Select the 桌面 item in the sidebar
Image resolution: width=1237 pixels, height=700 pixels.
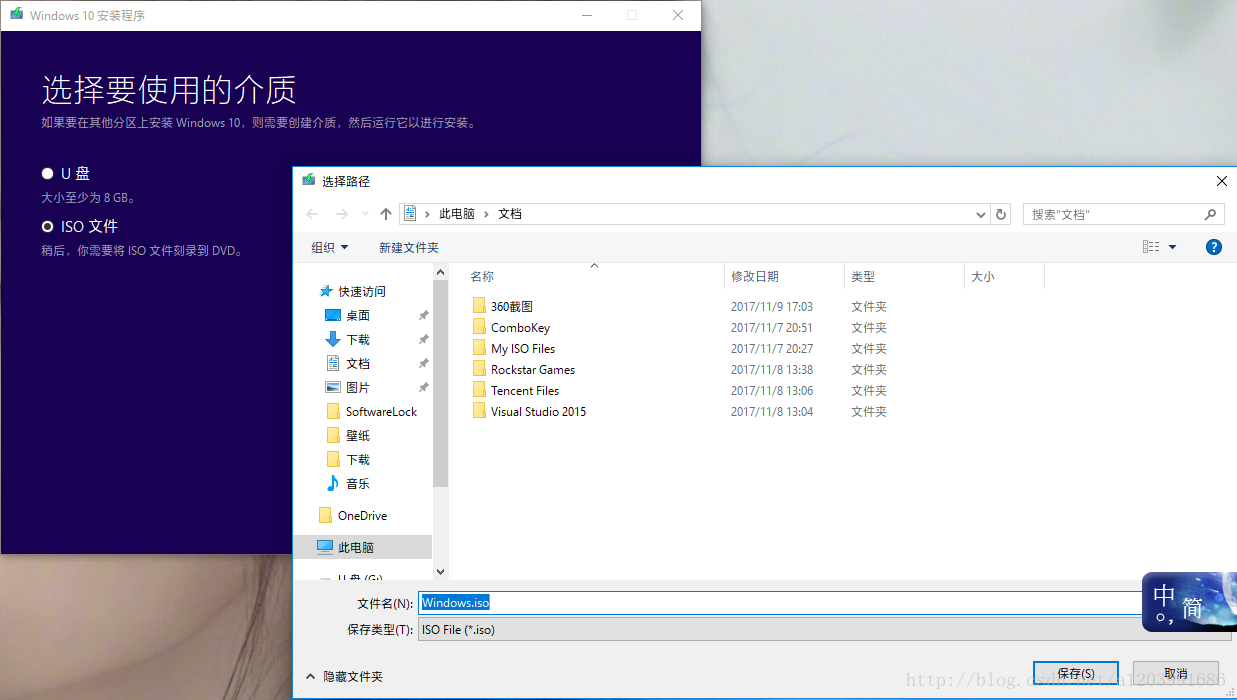click(358, 315)
